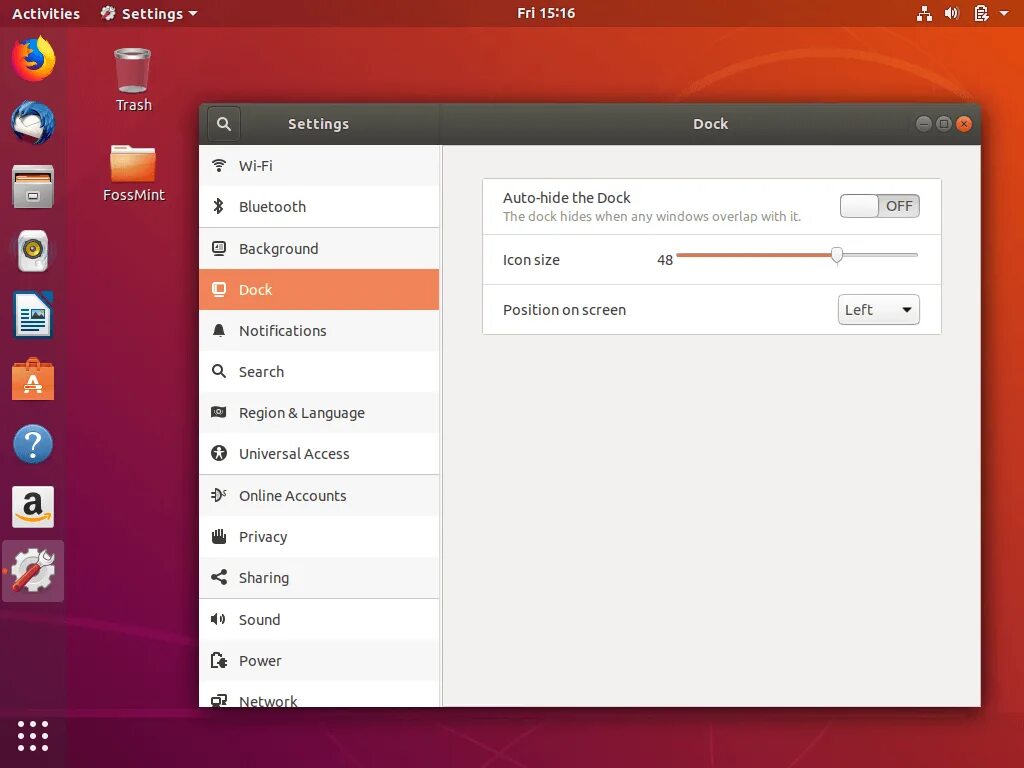The height and width of the screenshot is (768, 1024).
Task: Select the FossMint desktop folder
Action: pyautogui.click(x=133, y=173)
